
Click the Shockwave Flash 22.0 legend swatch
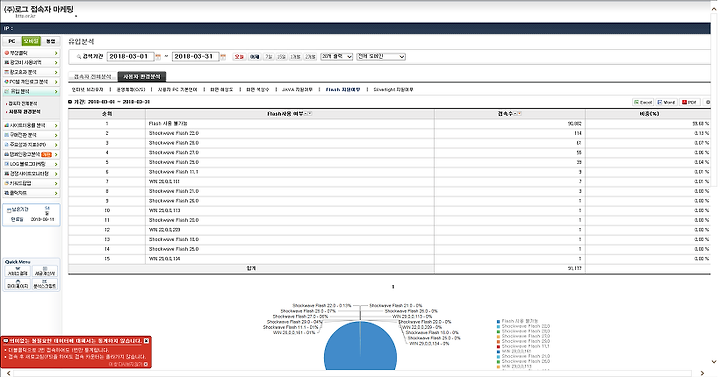click(498, 326)
